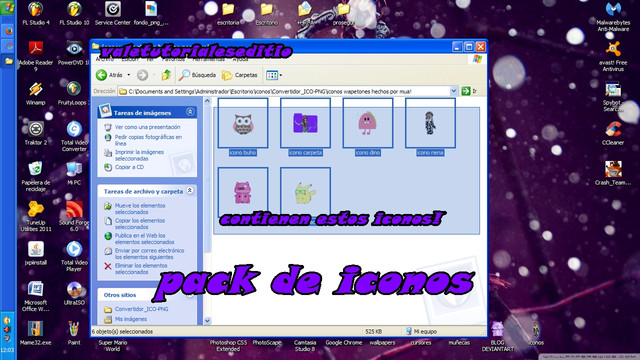Click the Winamp desktop icon
Screen dimensions: 640x360
coord(36,94)
